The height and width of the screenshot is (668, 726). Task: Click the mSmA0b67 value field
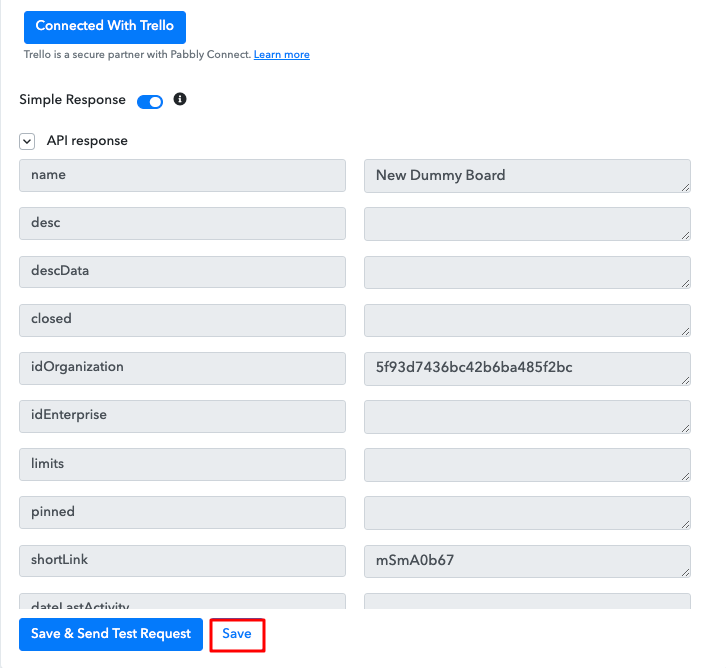(x=527, y=562)
